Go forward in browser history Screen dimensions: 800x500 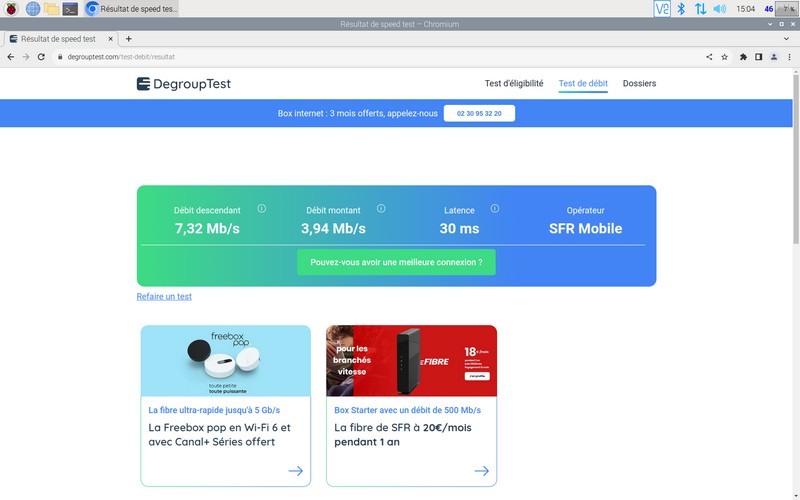26,57
